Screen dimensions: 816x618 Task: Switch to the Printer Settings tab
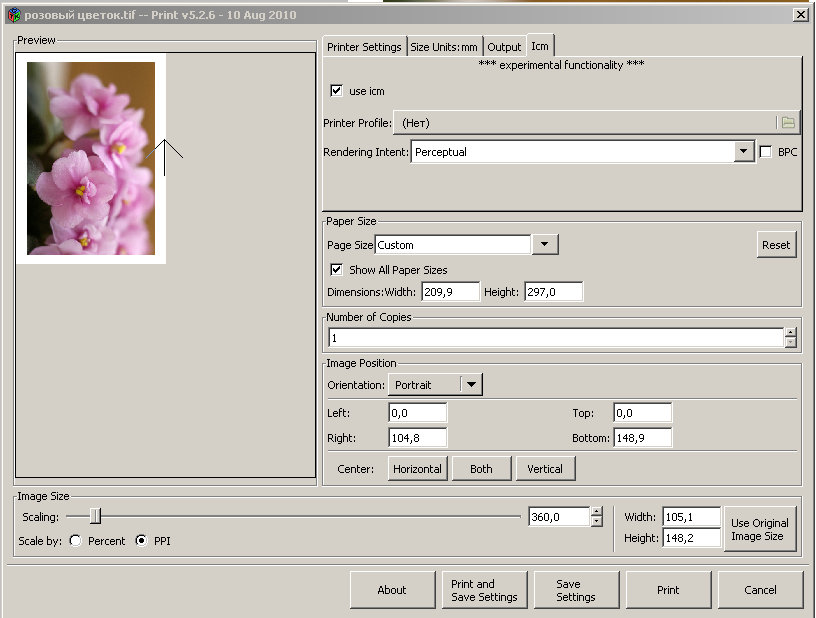point(364,47)
